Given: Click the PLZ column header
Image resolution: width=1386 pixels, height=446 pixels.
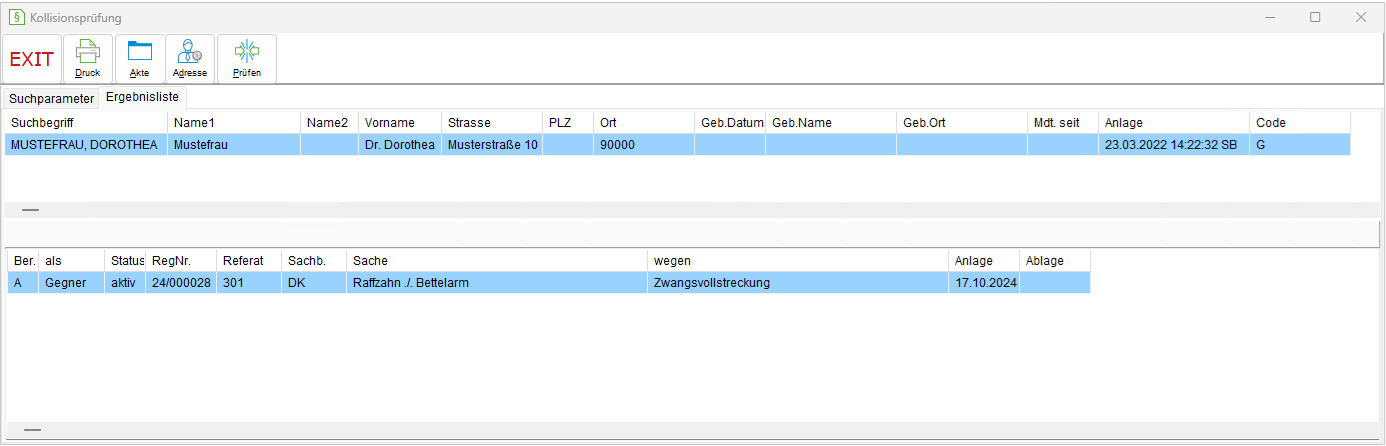Looking at the screenshot, I should (569, 123).
